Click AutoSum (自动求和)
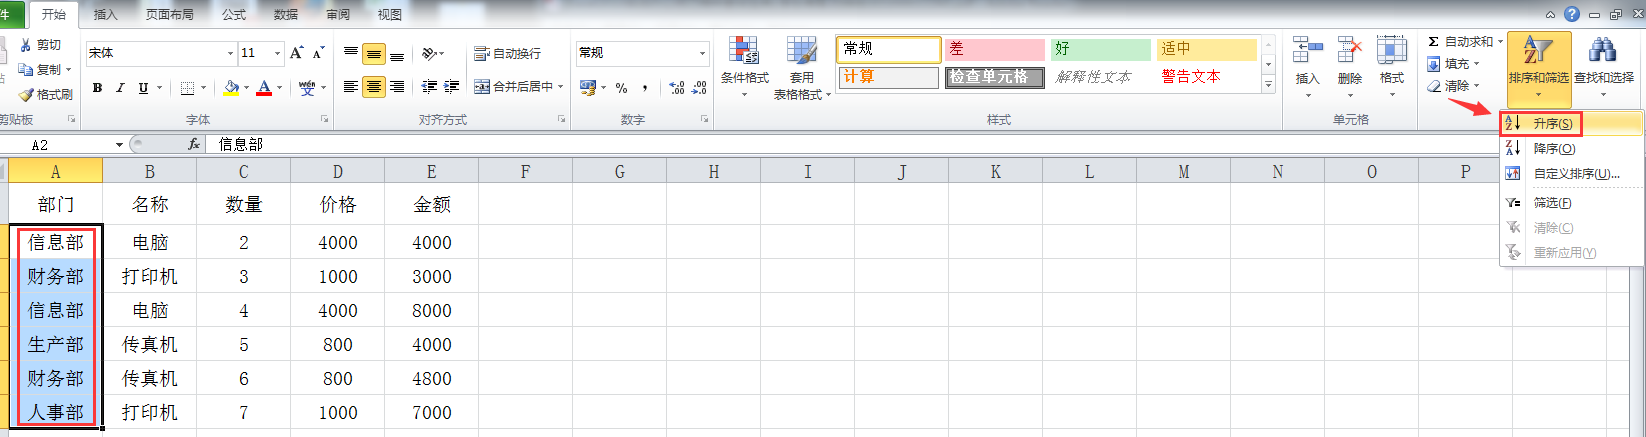Image resolution: width=1646 pixels, height=437 pixels. point(1465,41)
